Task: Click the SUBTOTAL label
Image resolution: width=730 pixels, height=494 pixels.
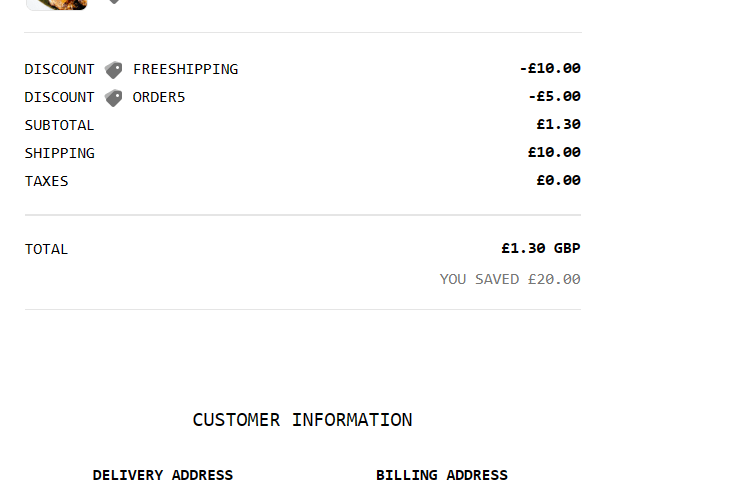Action: [59, 125]
